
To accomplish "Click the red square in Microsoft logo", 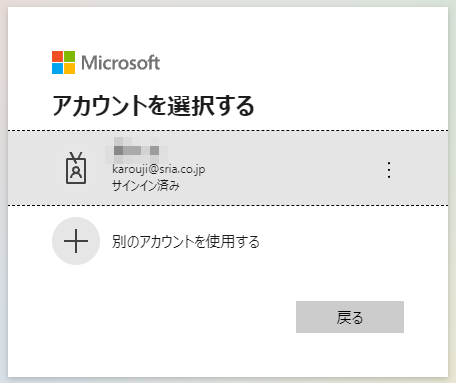I will pyautogui.click(x=57, y=56).
